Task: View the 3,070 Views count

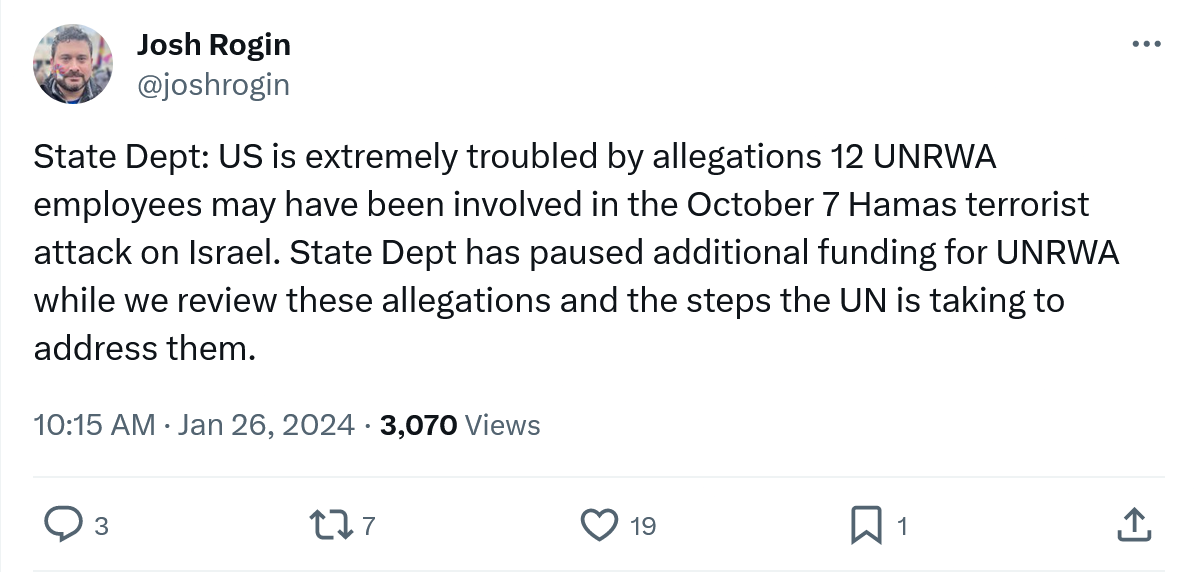Action: 460,425
